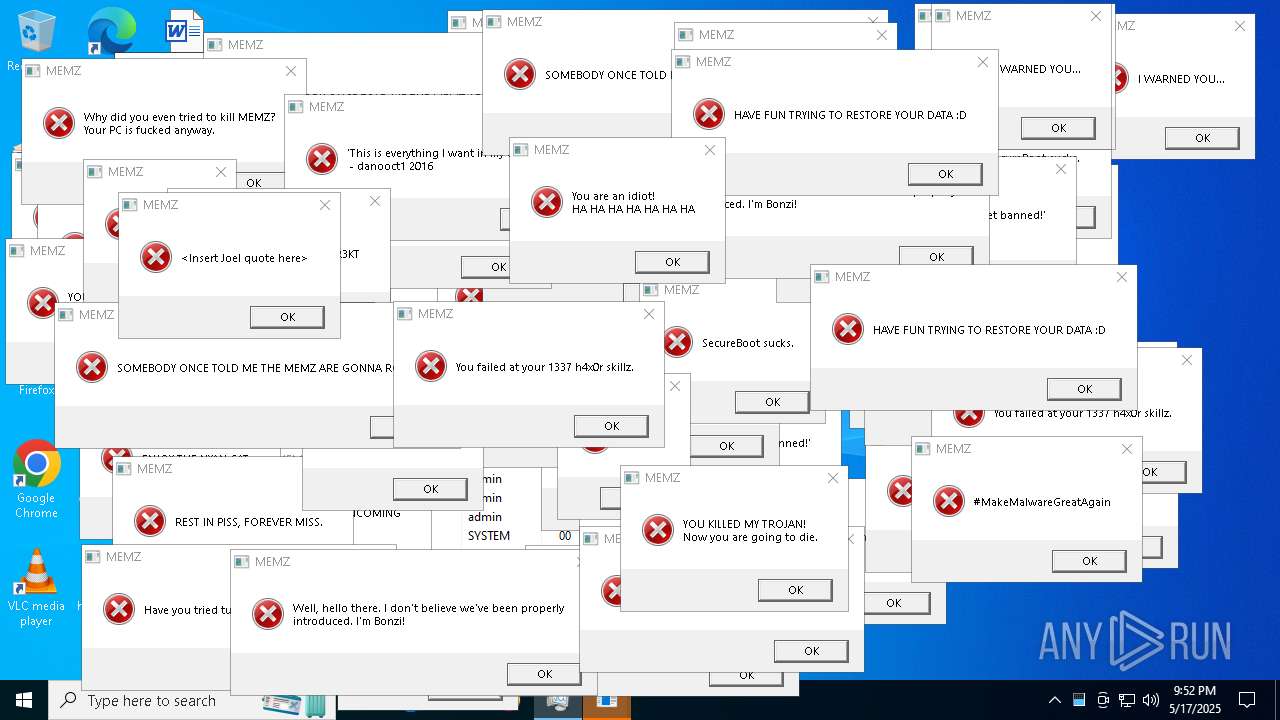Click the title bar icon of the 'You are an idiot!' dialog
This screenshot has width=1280, height=720.
520,150
